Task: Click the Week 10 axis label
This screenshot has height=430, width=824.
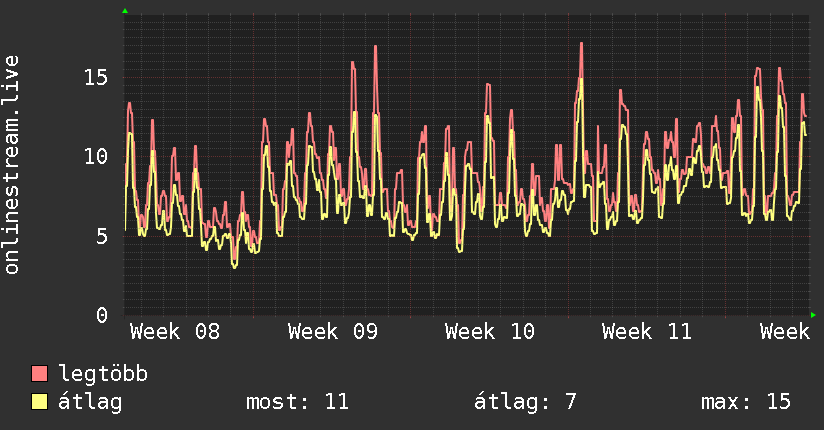Action: [490, 332]
